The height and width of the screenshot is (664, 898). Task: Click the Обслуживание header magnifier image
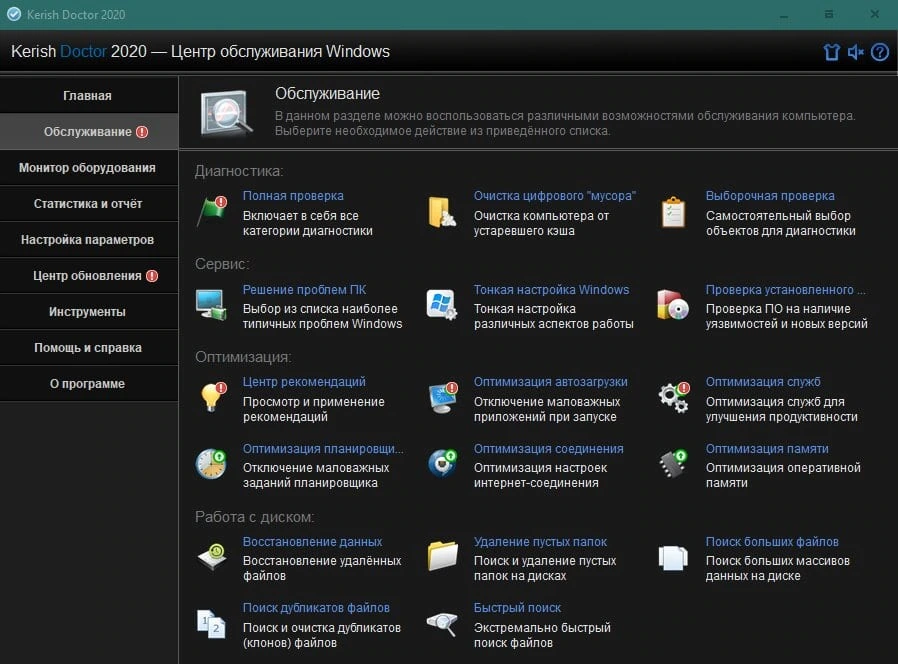(x=227, y=113)
